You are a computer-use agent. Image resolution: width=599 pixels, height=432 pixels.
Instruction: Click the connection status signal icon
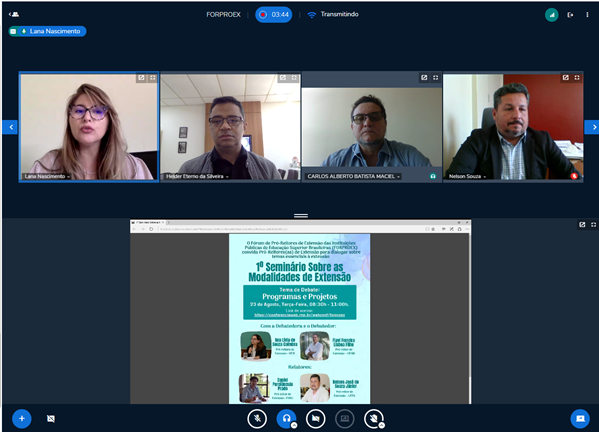[552, 15]
